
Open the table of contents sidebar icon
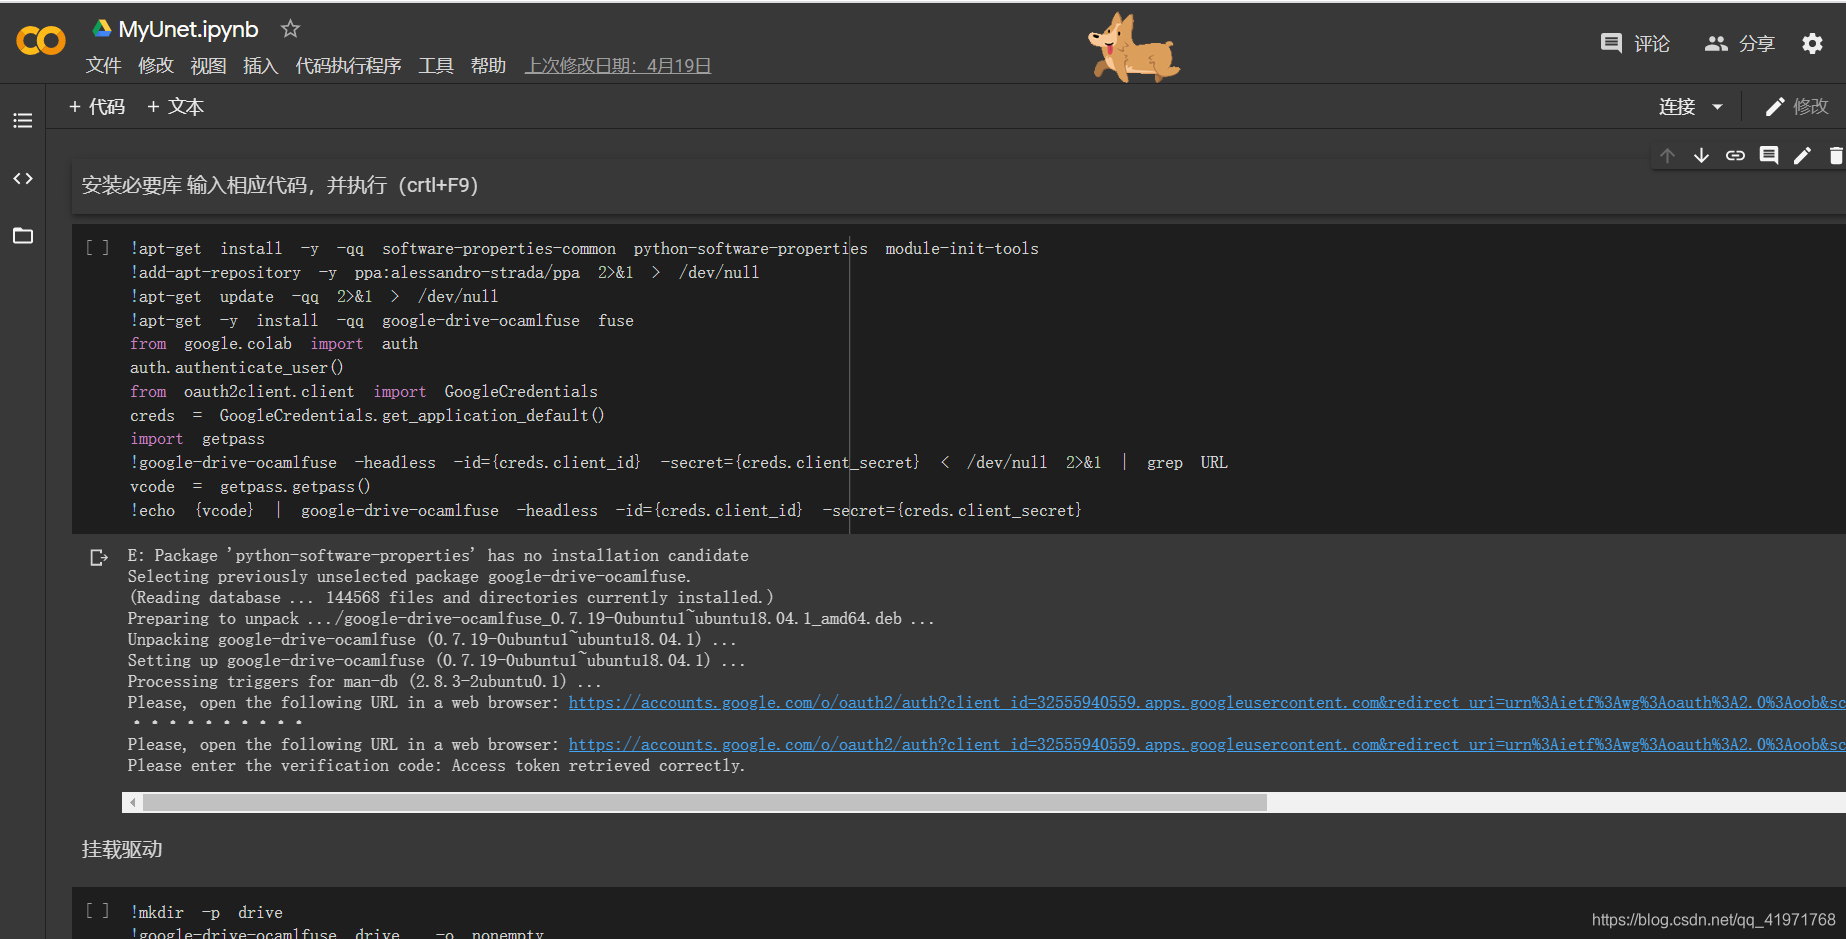coord(22,121)
